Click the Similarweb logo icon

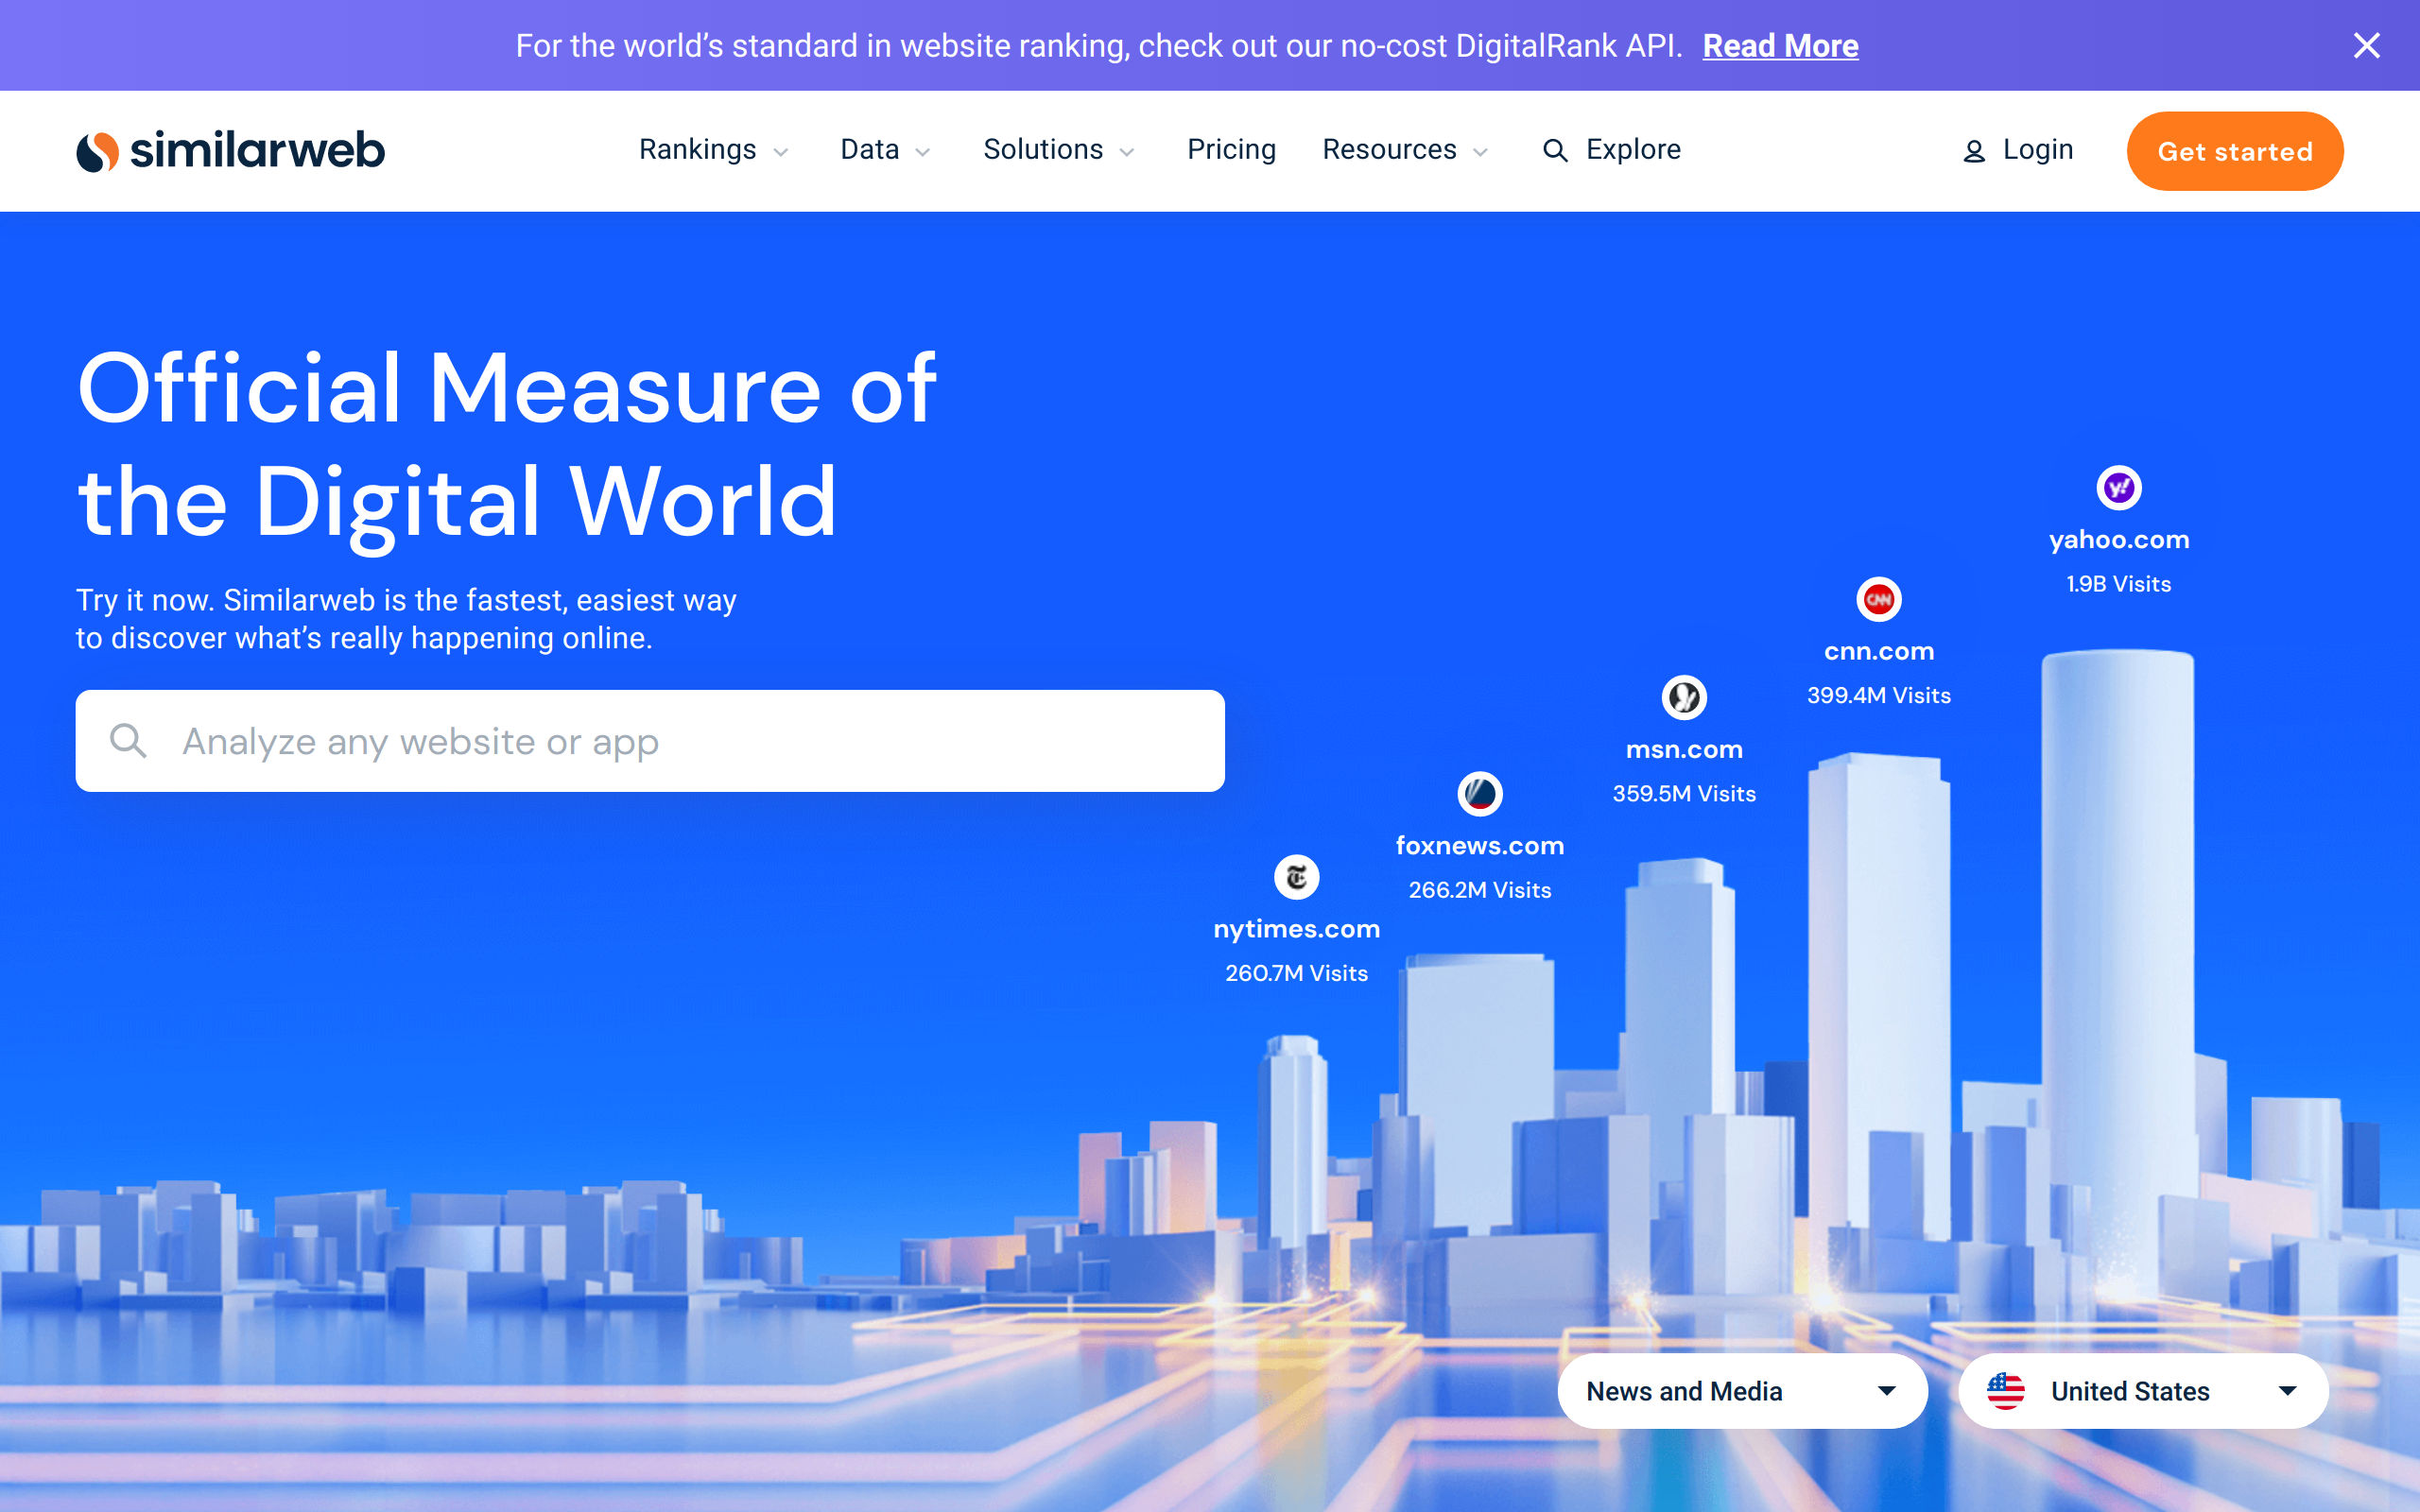pyautogui.click(x=98, y=151)
